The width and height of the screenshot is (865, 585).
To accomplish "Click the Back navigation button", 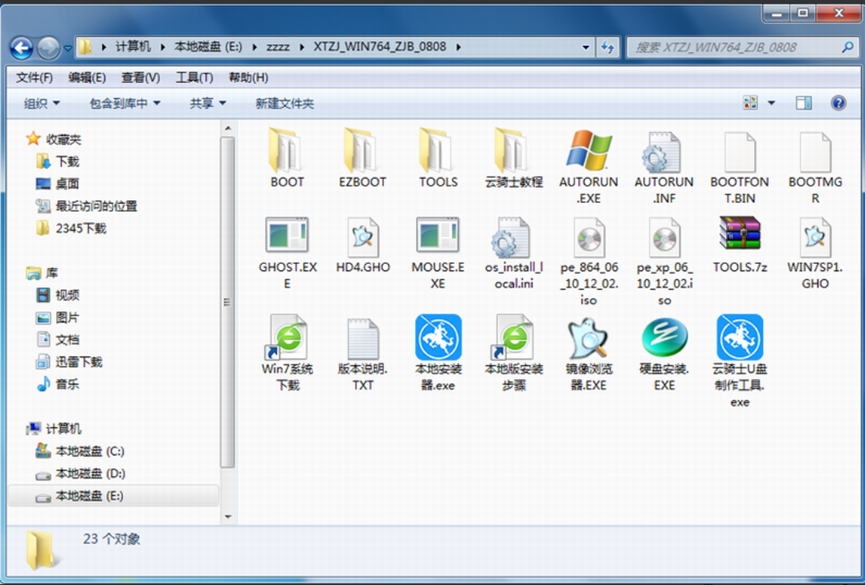I will pos(21,47).
